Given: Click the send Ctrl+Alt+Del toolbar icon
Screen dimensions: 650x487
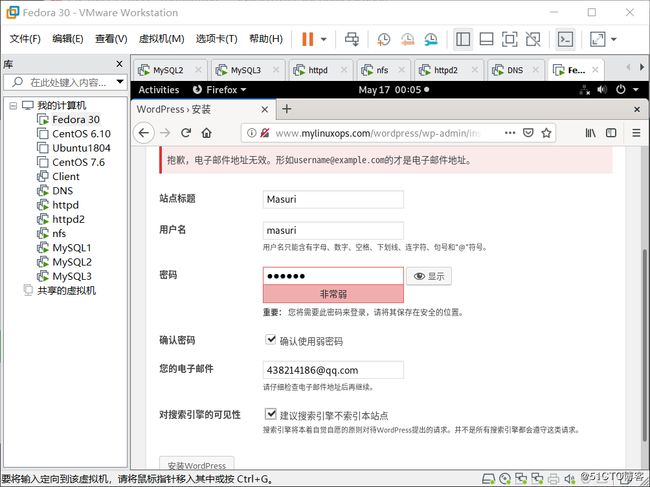Looking at the screenshot, I should point(352,39).
